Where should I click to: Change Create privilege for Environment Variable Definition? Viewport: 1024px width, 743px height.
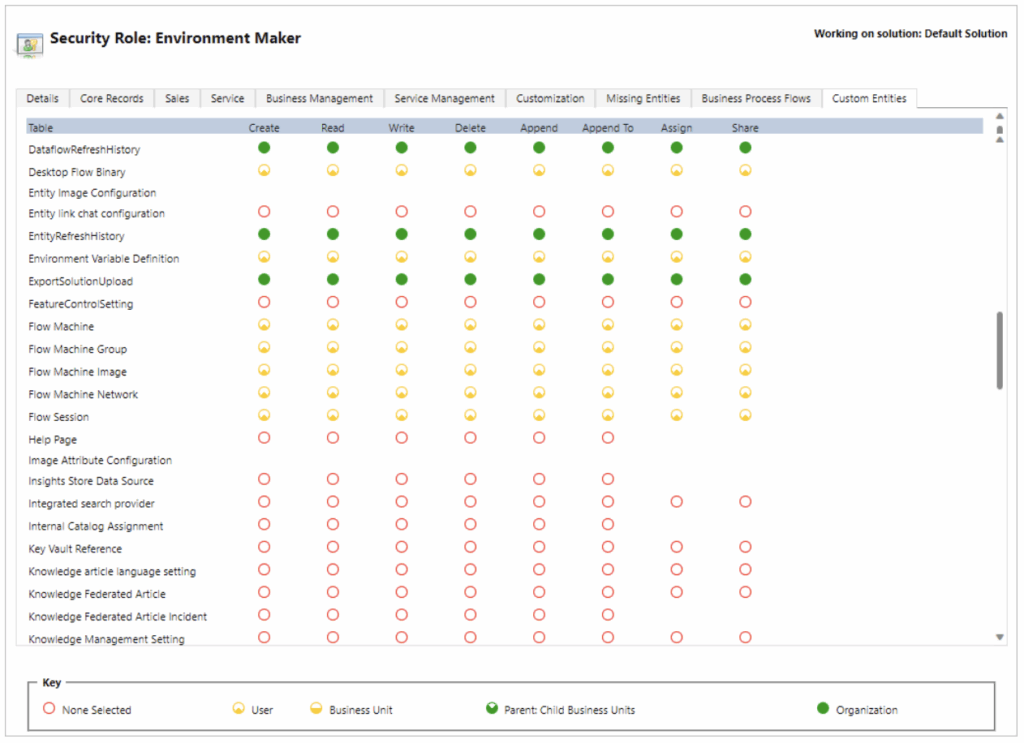click(x=264, y=257)
